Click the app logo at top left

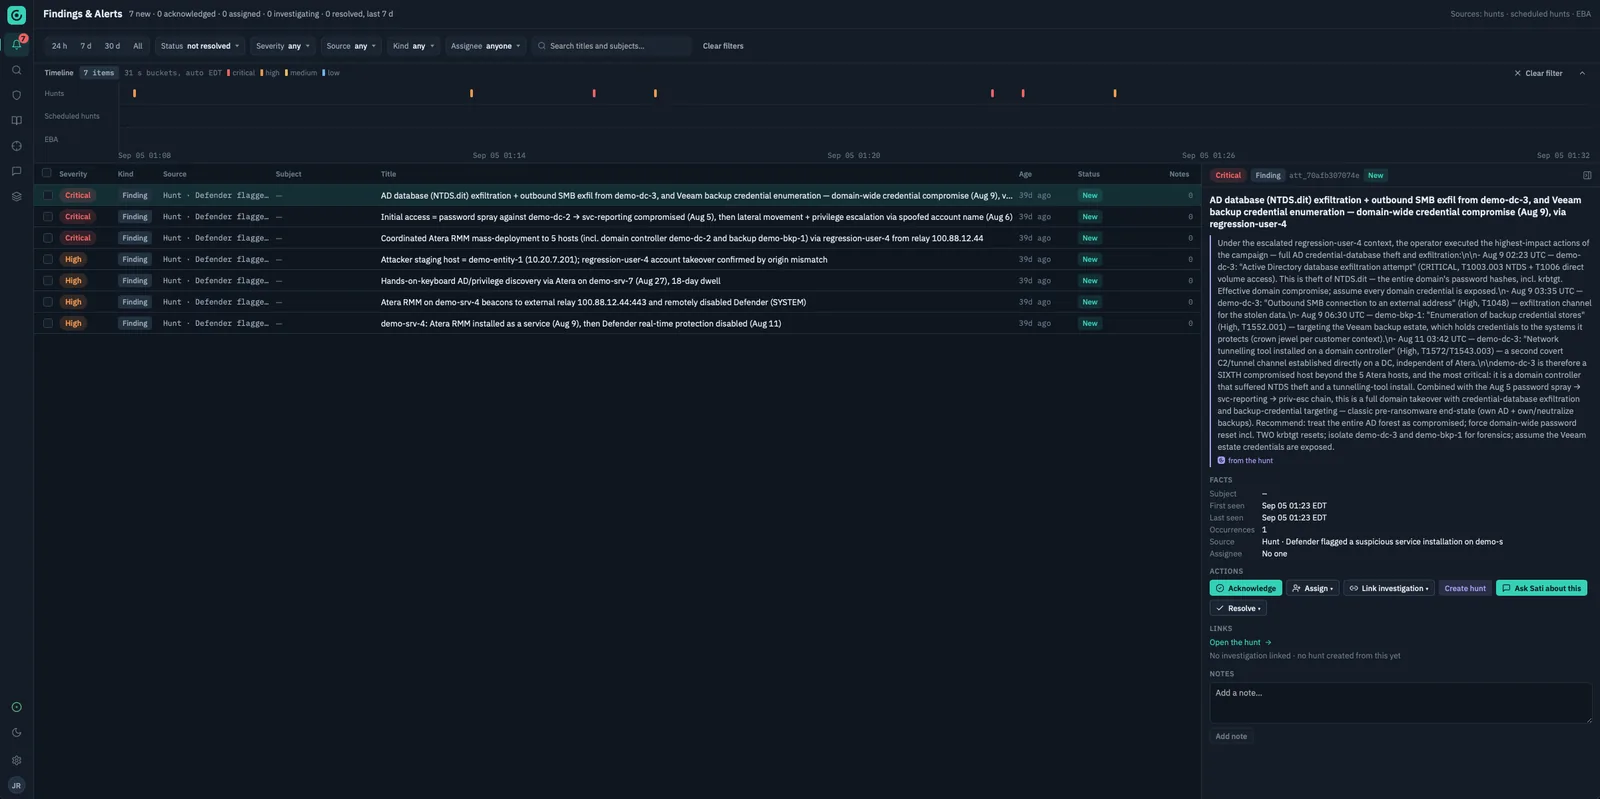pyautogui.click(x=16, y=15)
